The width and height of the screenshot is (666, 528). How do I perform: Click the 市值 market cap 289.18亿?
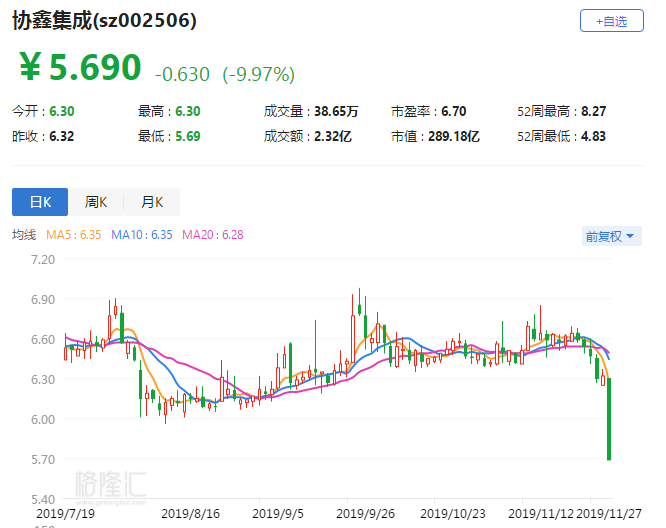pos(454,136)
